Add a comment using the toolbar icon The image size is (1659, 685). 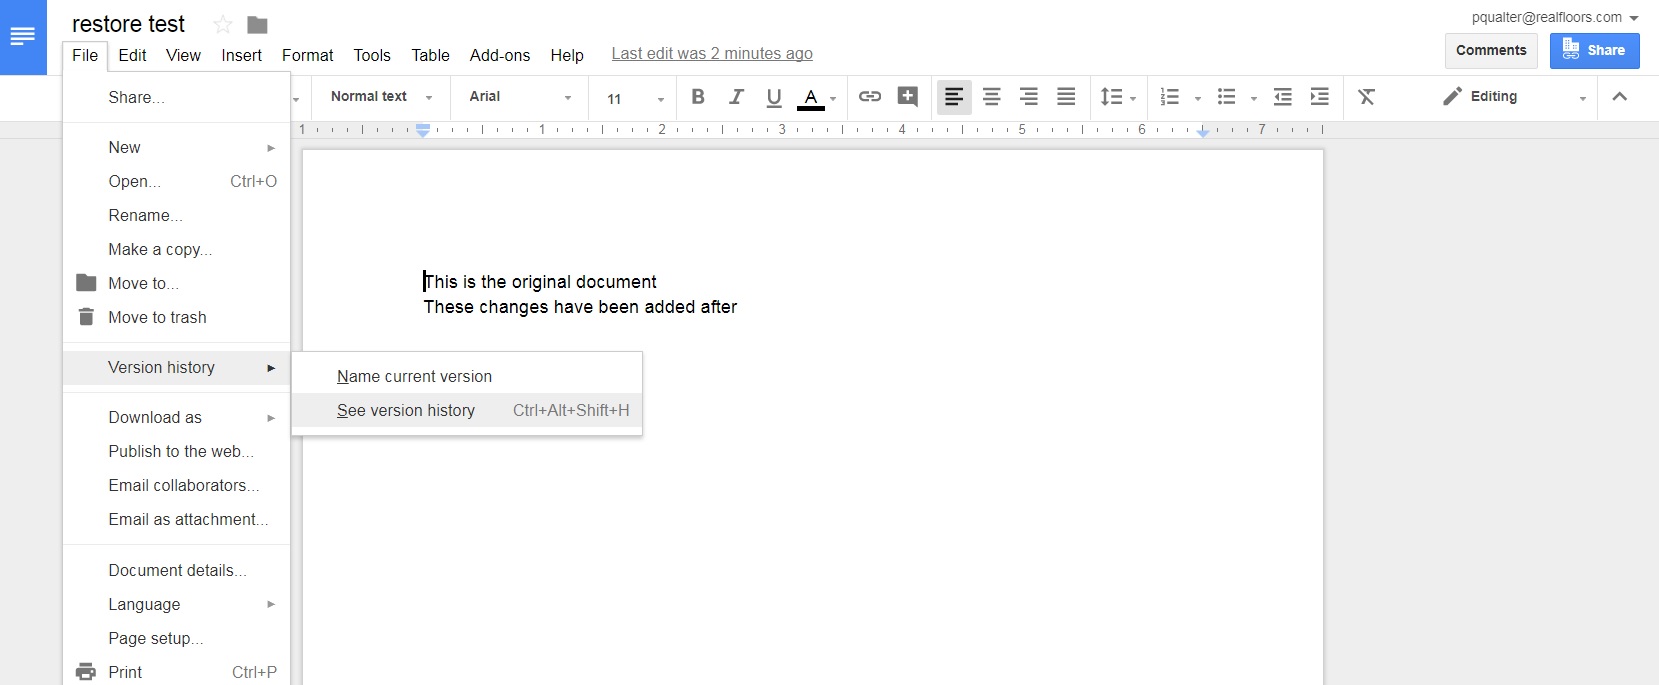coord(908,97)
